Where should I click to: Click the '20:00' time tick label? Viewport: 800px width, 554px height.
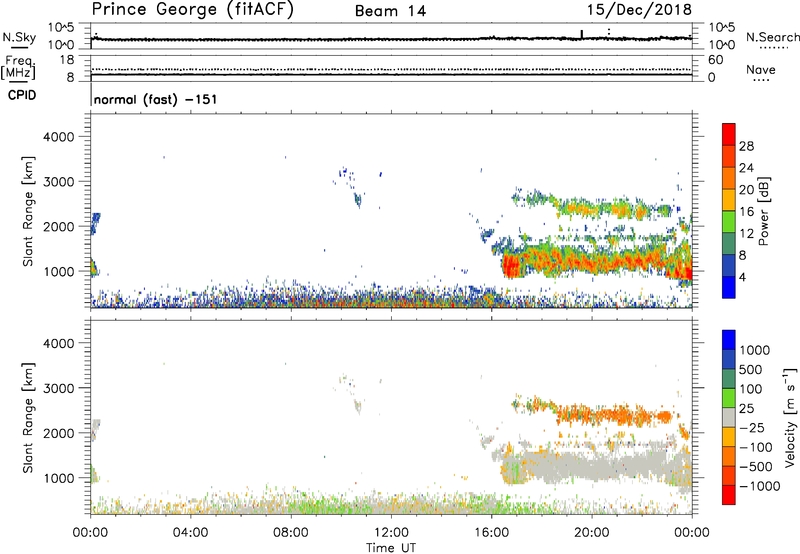click(592, 533)
